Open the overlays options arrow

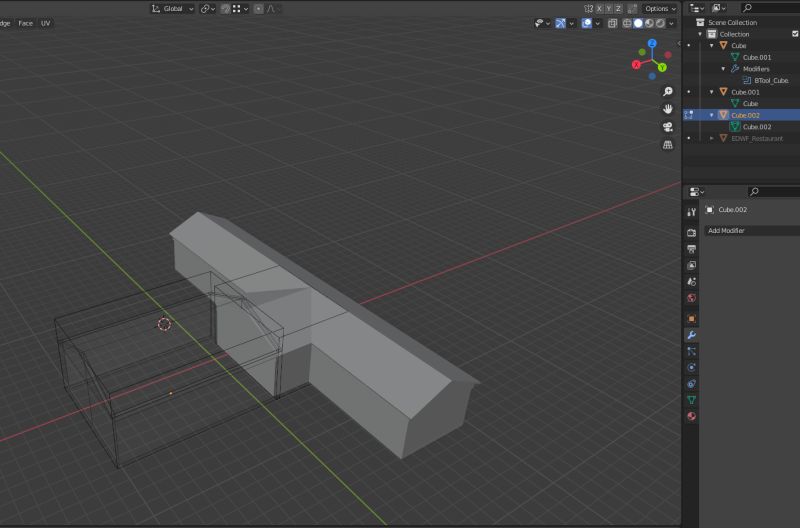click(597, 23)
